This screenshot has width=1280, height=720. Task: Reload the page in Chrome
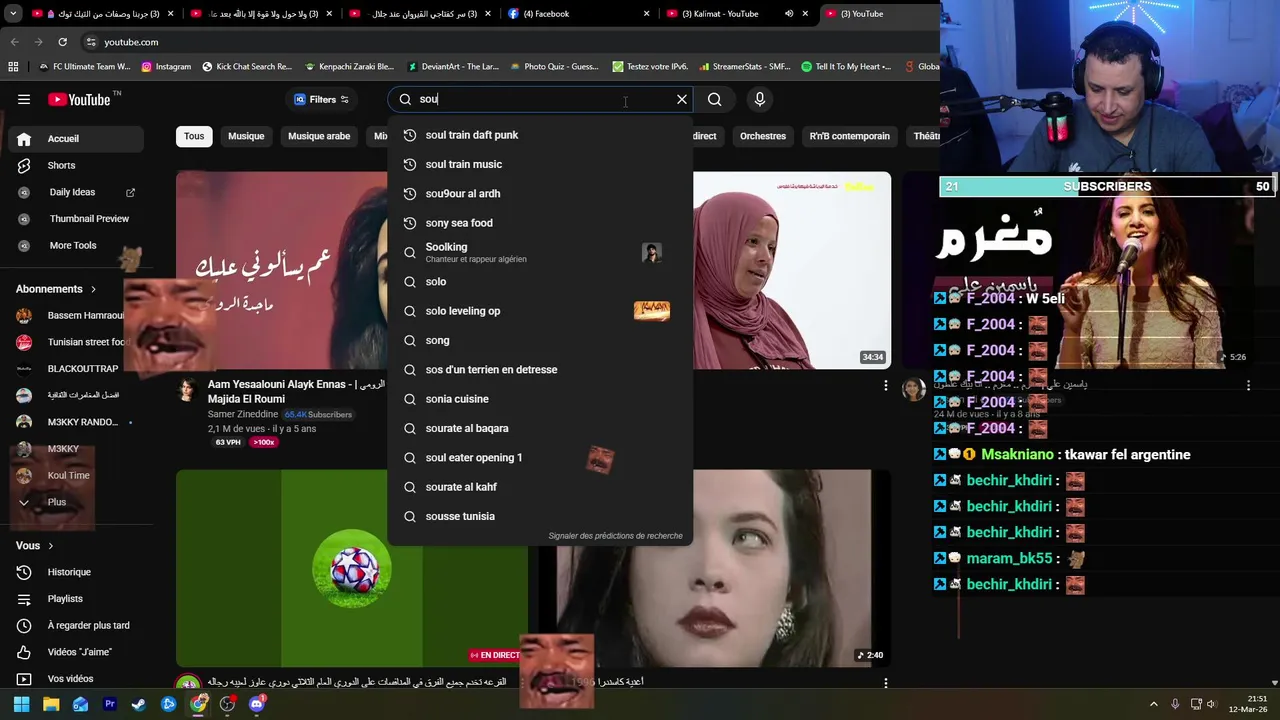[x=62, y=42]
